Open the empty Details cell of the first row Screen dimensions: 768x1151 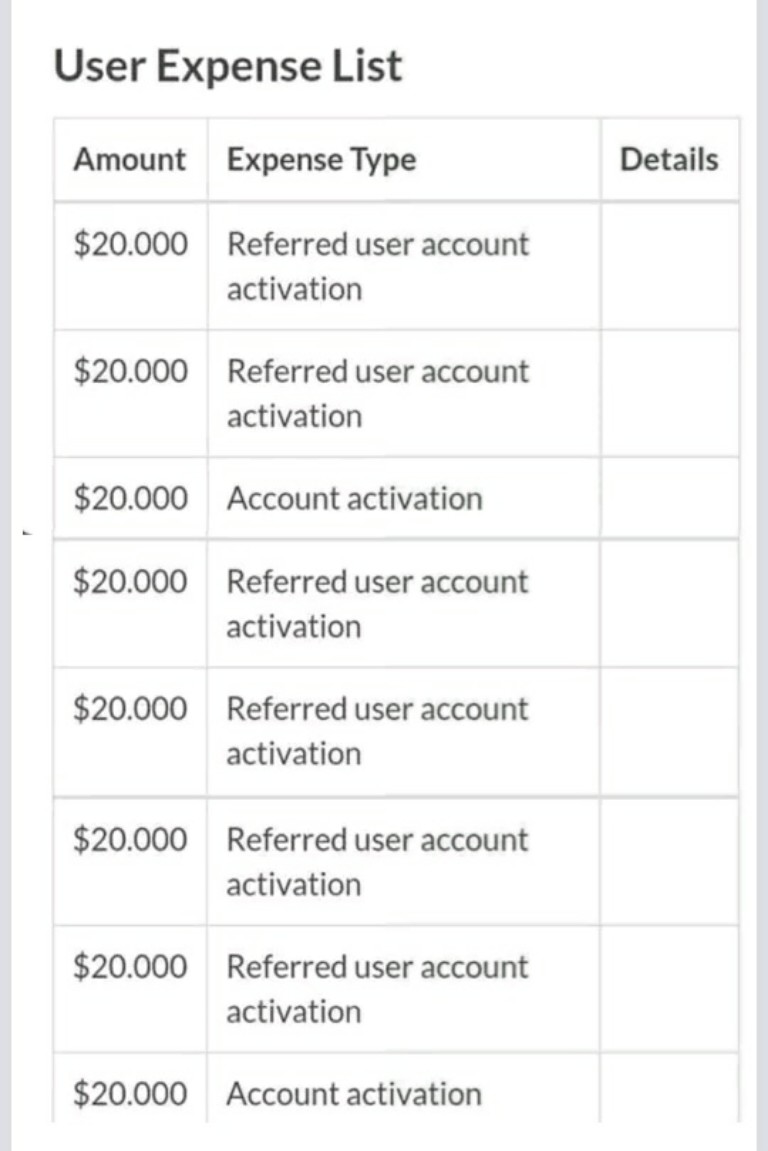click(x=669, y=266)
